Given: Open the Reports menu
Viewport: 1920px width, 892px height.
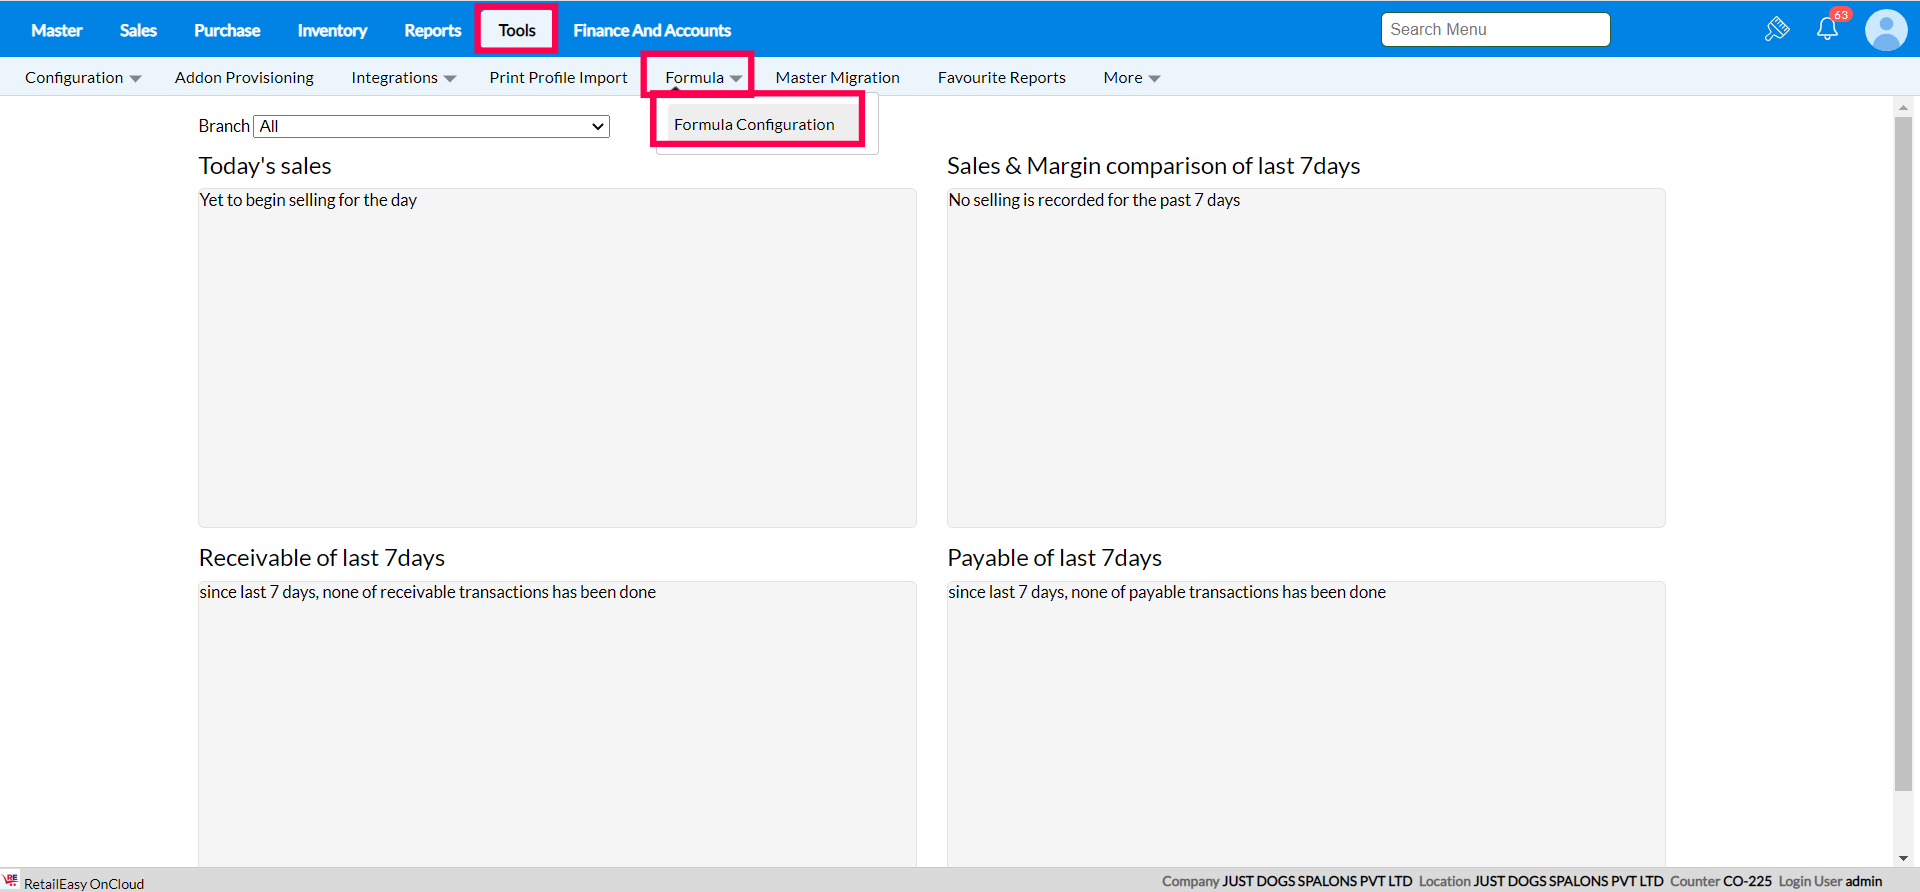Looking at the screenshot, I should coord(432,30).
